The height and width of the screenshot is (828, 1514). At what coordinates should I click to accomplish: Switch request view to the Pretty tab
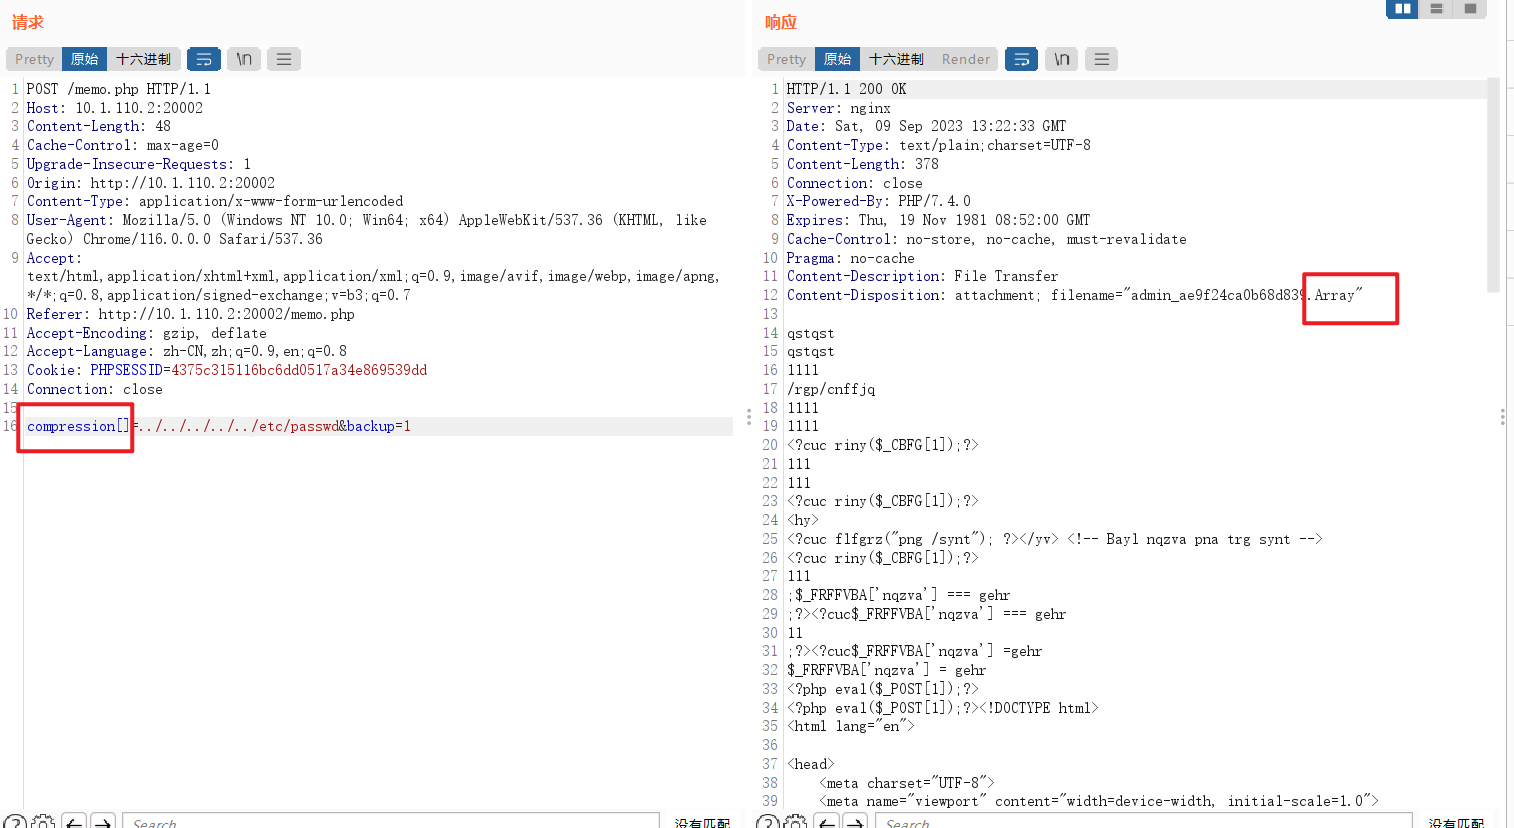pos(34,59)
